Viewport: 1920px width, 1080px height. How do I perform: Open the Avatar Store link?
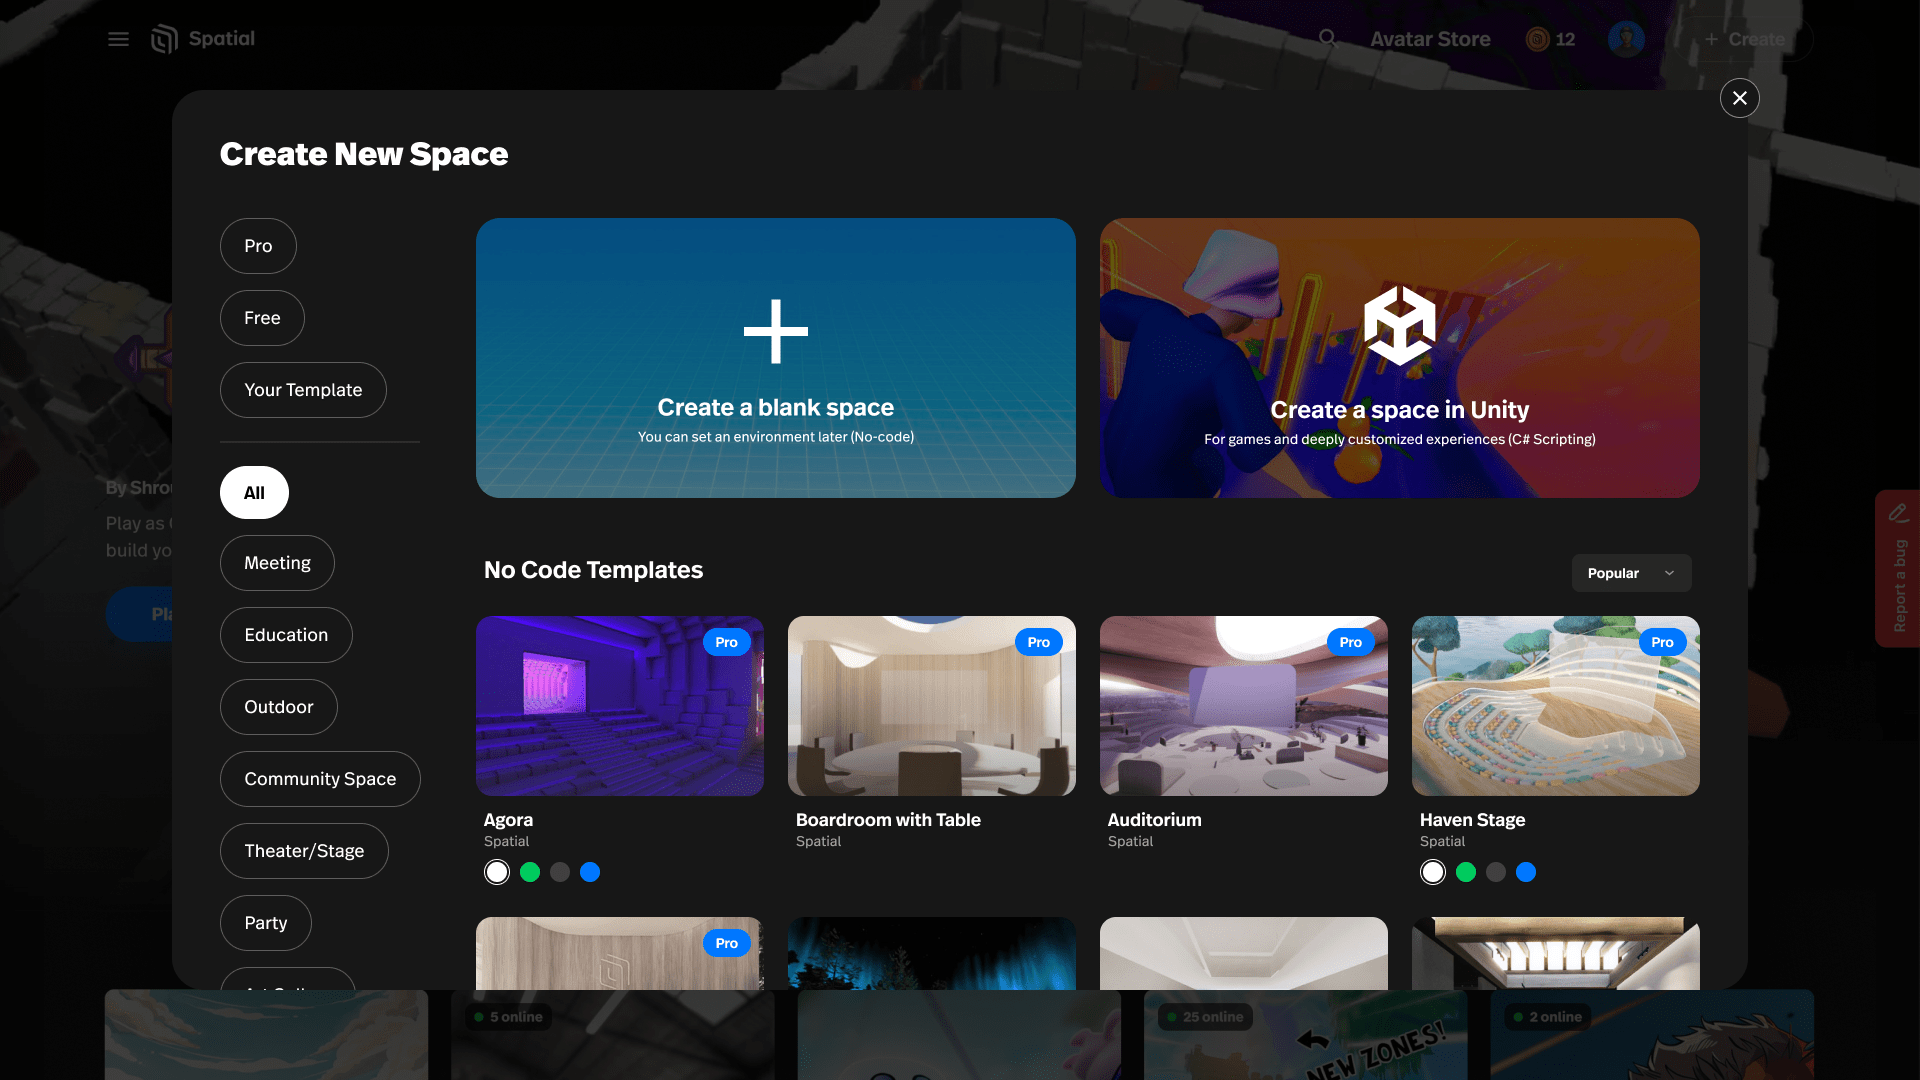[1429, 39]
